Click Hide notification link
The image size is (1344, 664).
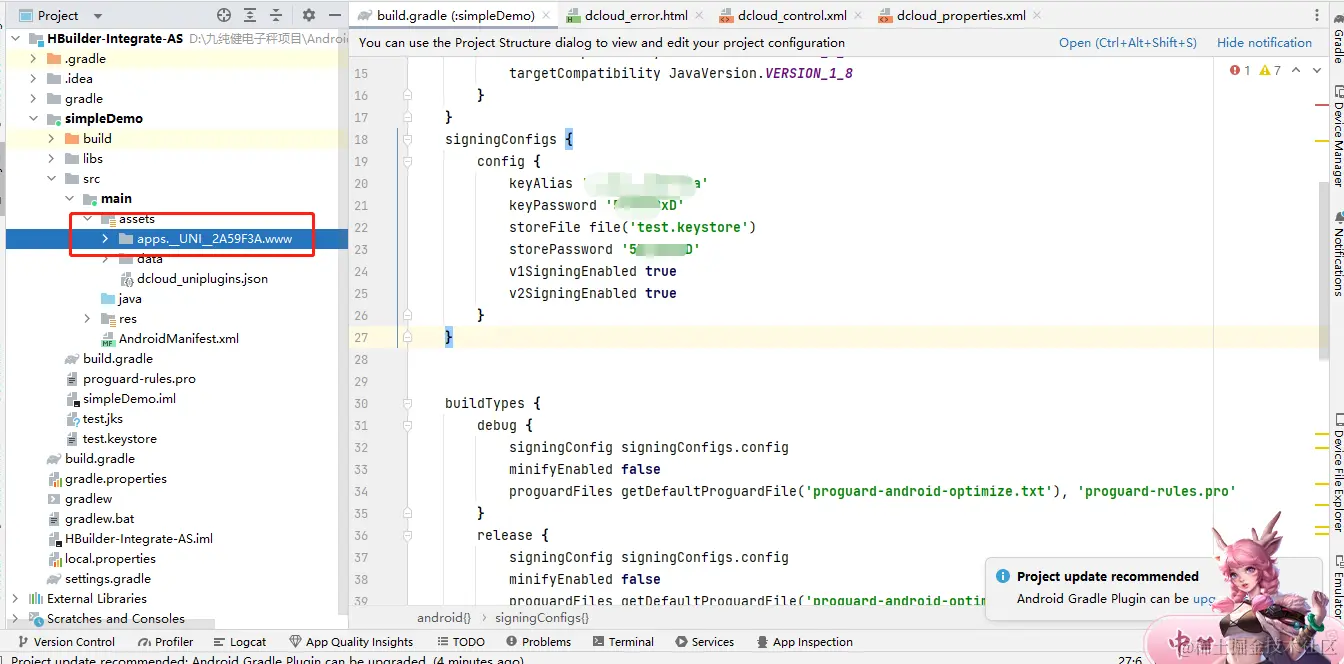pyautogui.click(x=1264, y=42)
